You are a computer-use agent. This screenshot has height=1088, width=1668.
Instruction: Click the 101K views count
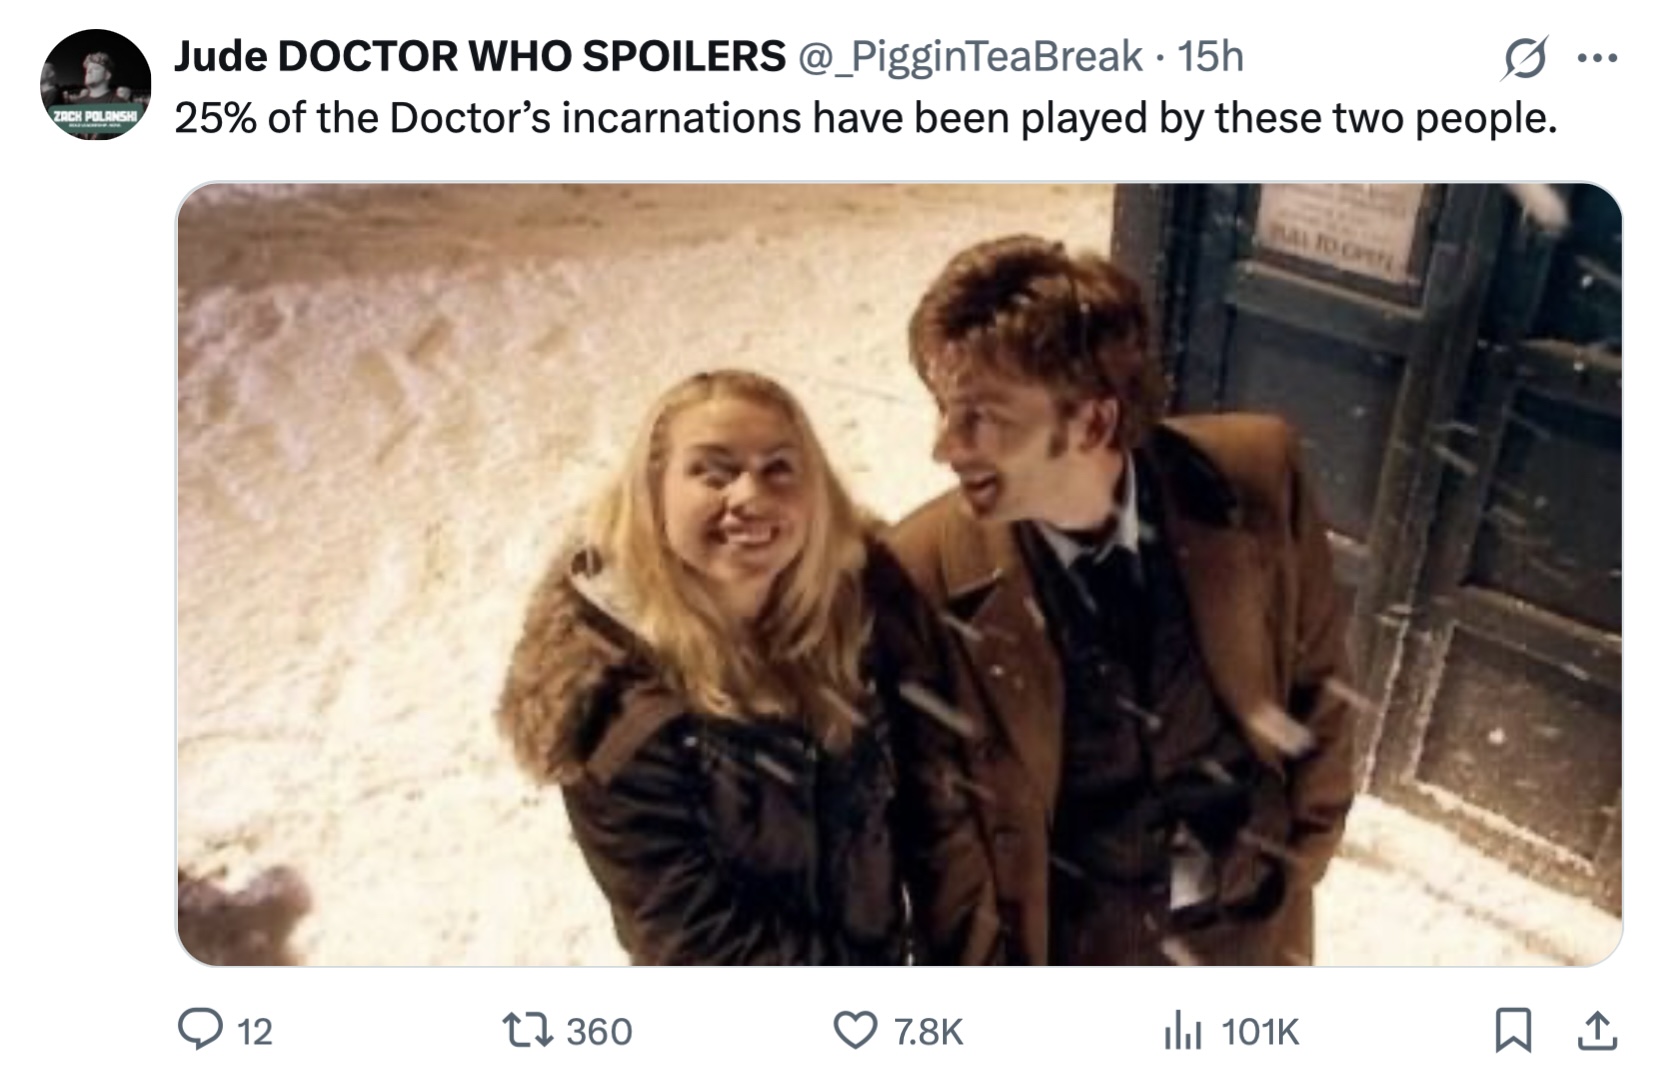tap(1260, 1031)
